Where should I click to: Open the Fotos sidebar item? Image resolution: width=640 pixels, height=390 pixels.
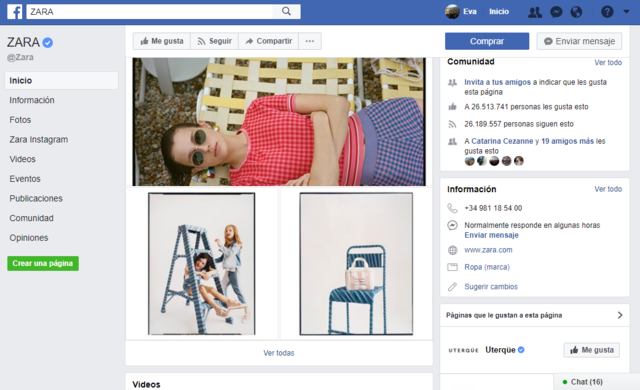pos(20,120)
